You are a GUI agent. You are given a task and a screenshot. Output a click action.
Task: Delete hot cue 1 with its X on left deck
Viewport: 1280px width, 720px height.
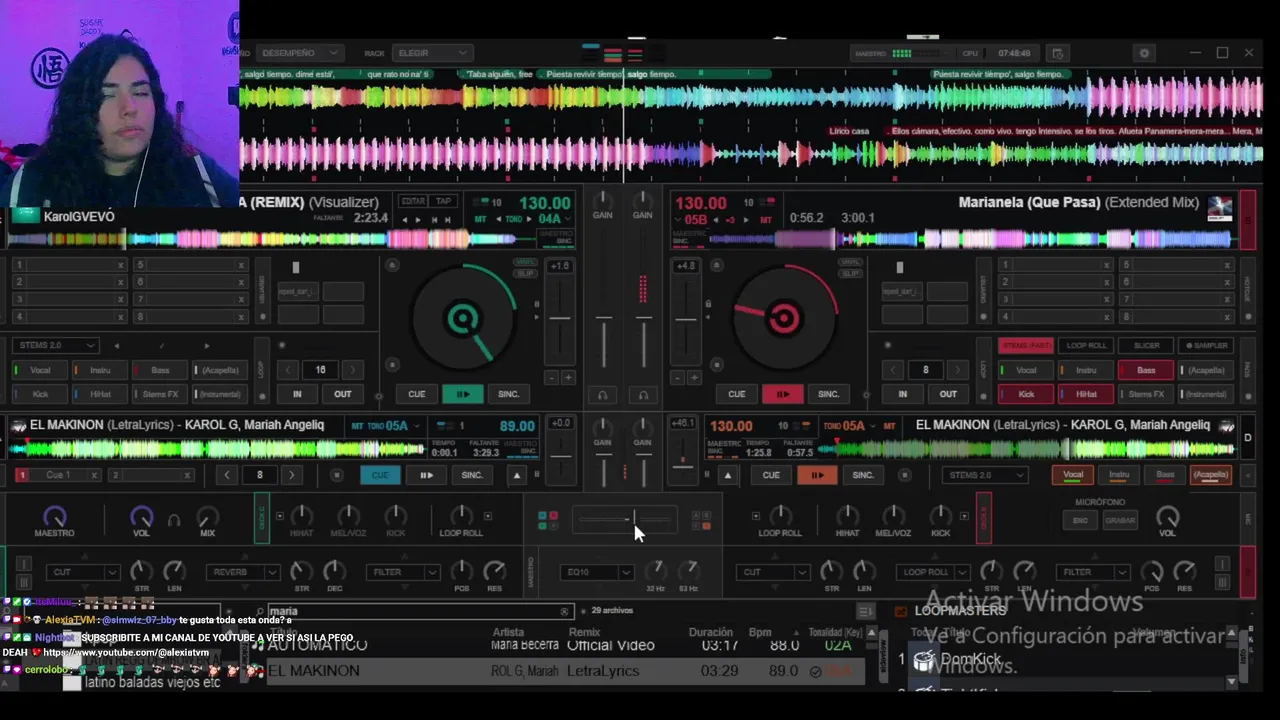(x=120, y=265)
